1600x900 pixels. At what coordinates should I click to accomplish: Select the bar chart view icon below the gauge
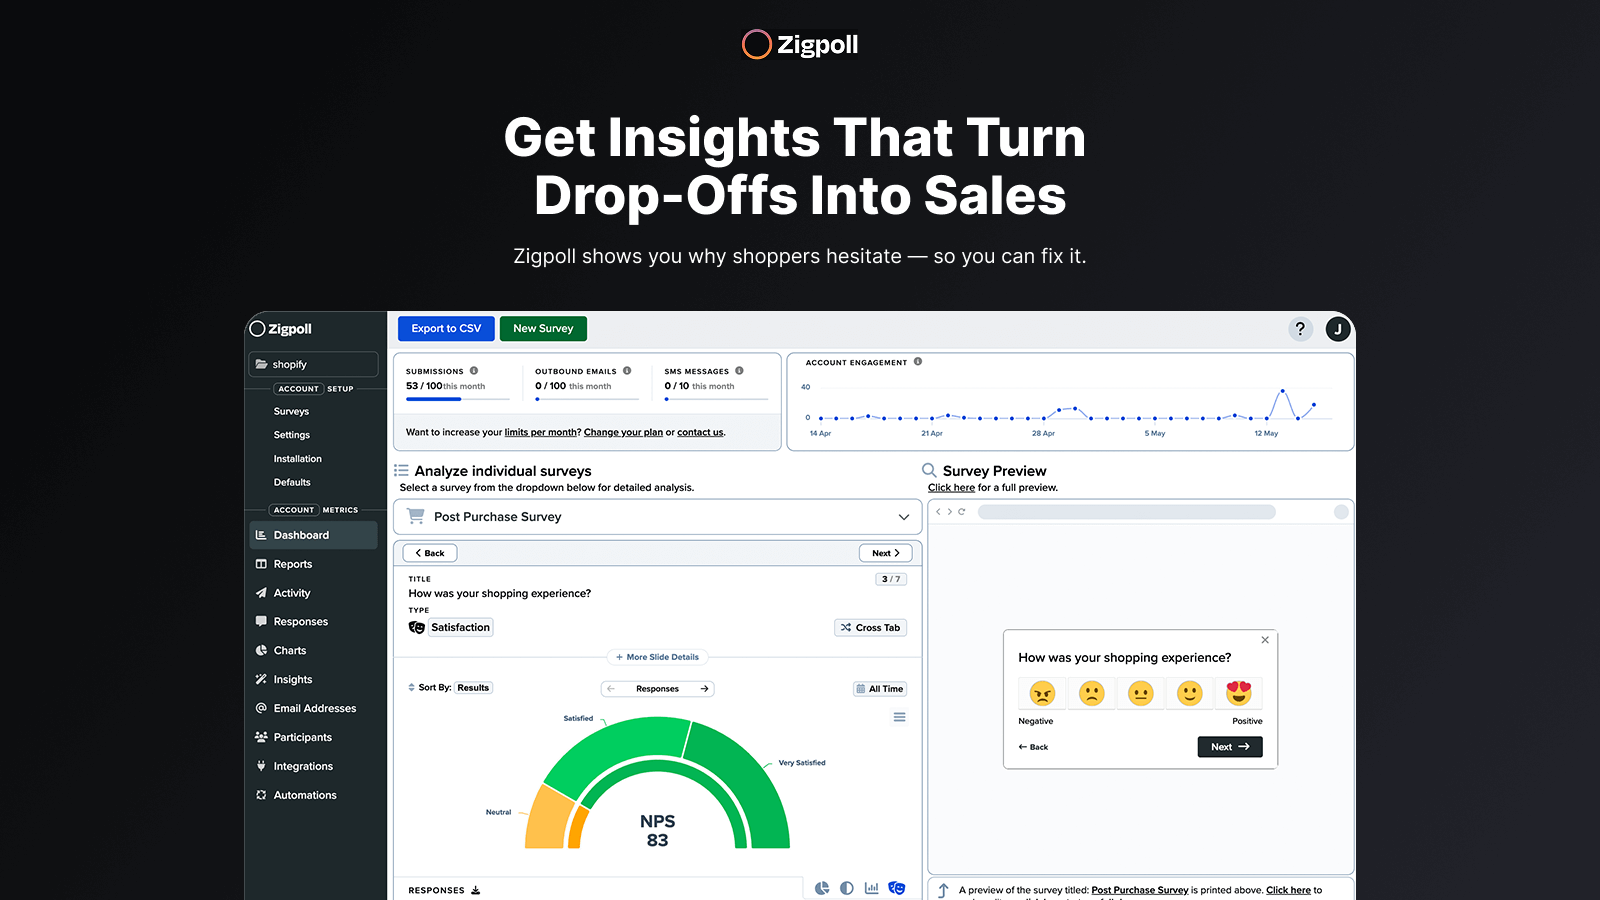871,887
